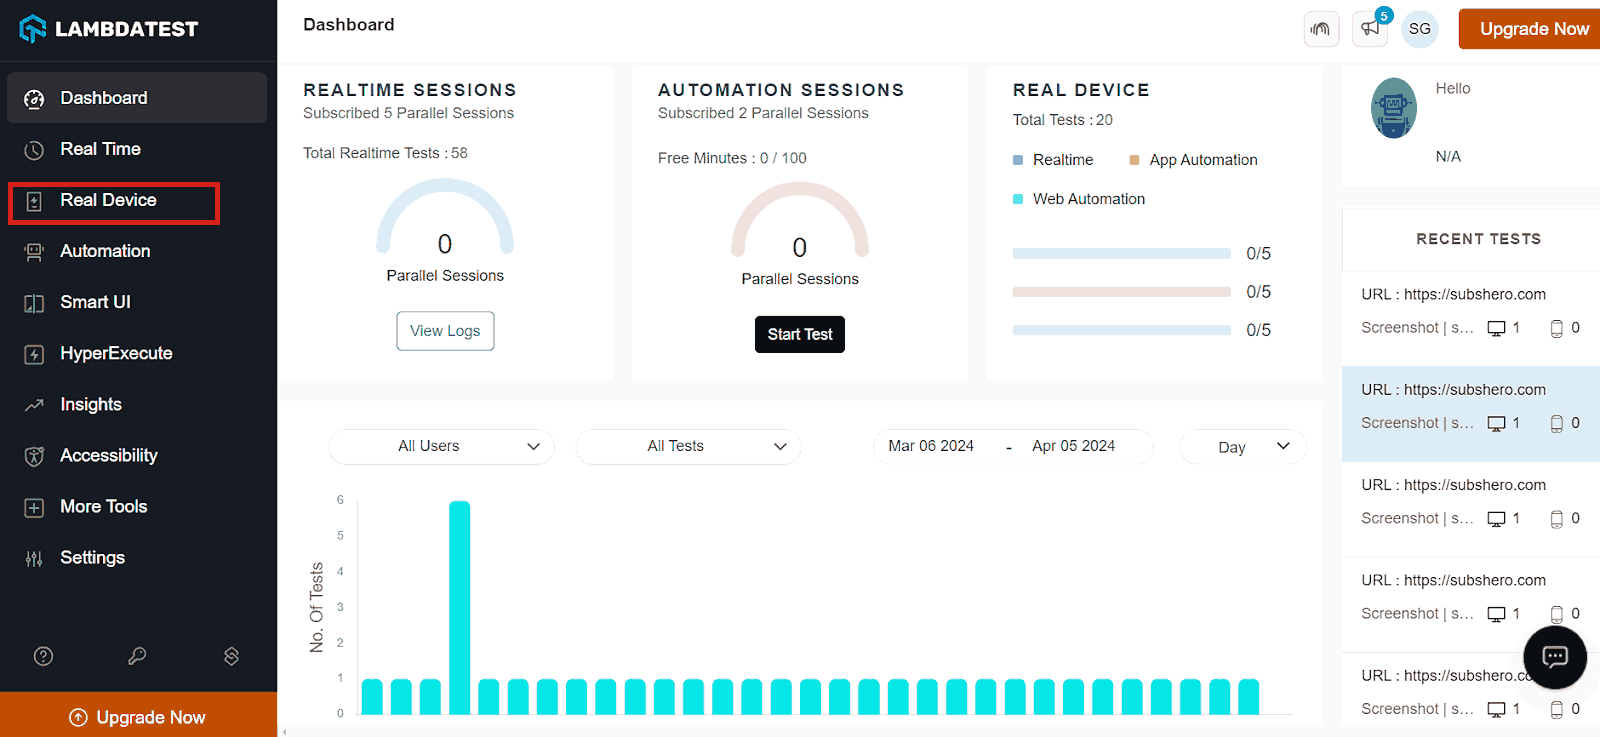Viewport: 1600px width, 737px height.
Task: Open the tunnel icon in header
Action: pyautogui.click(x=1321, y=29)
